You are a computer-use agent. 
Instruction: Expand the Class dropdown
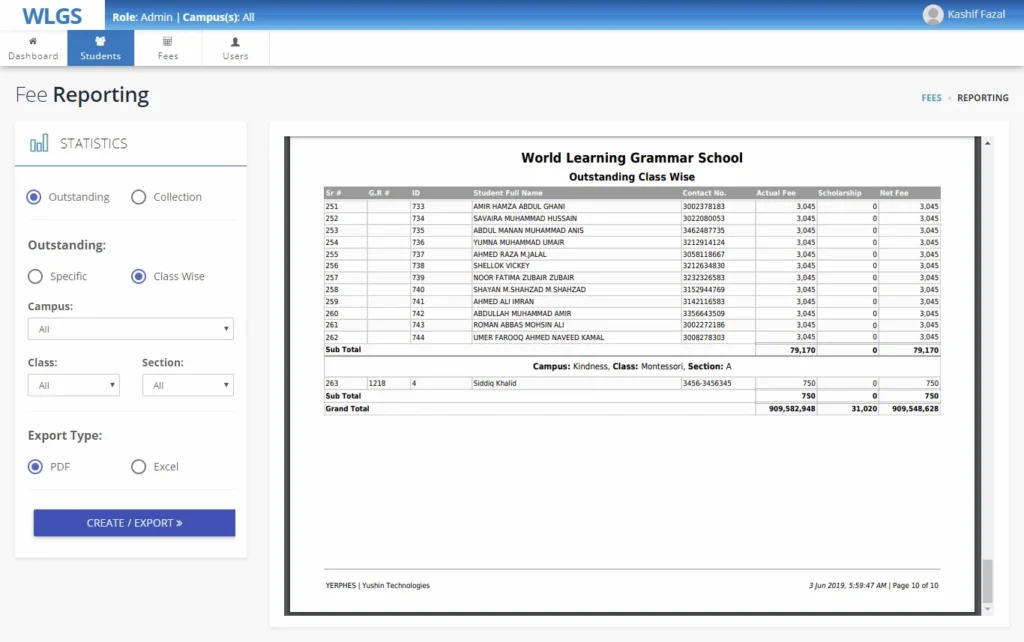(73, 385)
